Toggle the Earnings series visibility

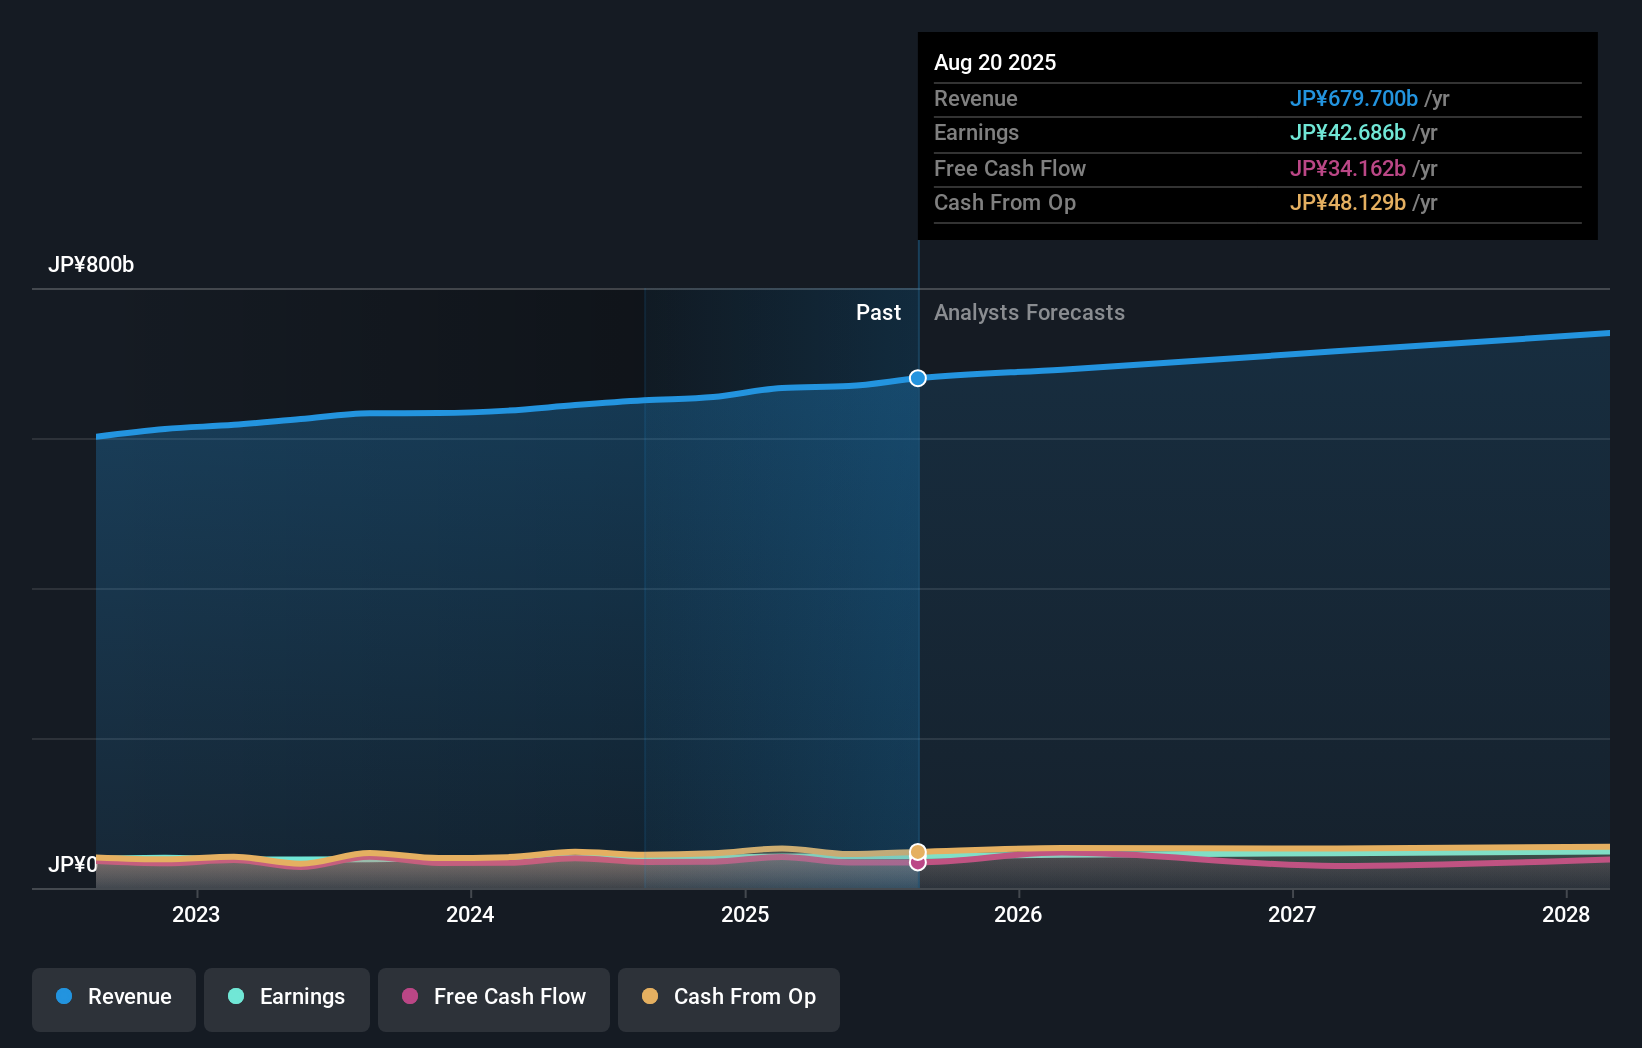click(286, 999)
